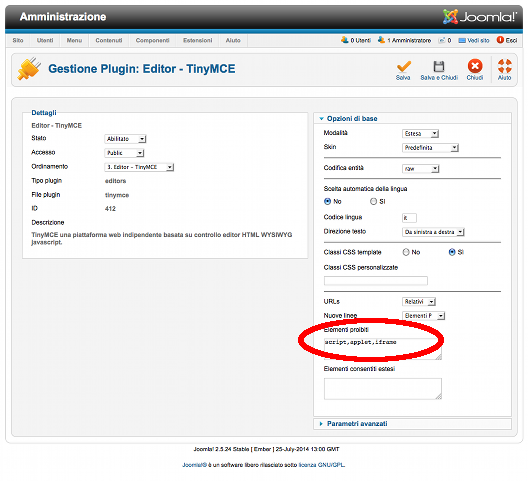Open the Direzione testo dropdown
Screen dimensions: 528x481
(x=433, y=232)
